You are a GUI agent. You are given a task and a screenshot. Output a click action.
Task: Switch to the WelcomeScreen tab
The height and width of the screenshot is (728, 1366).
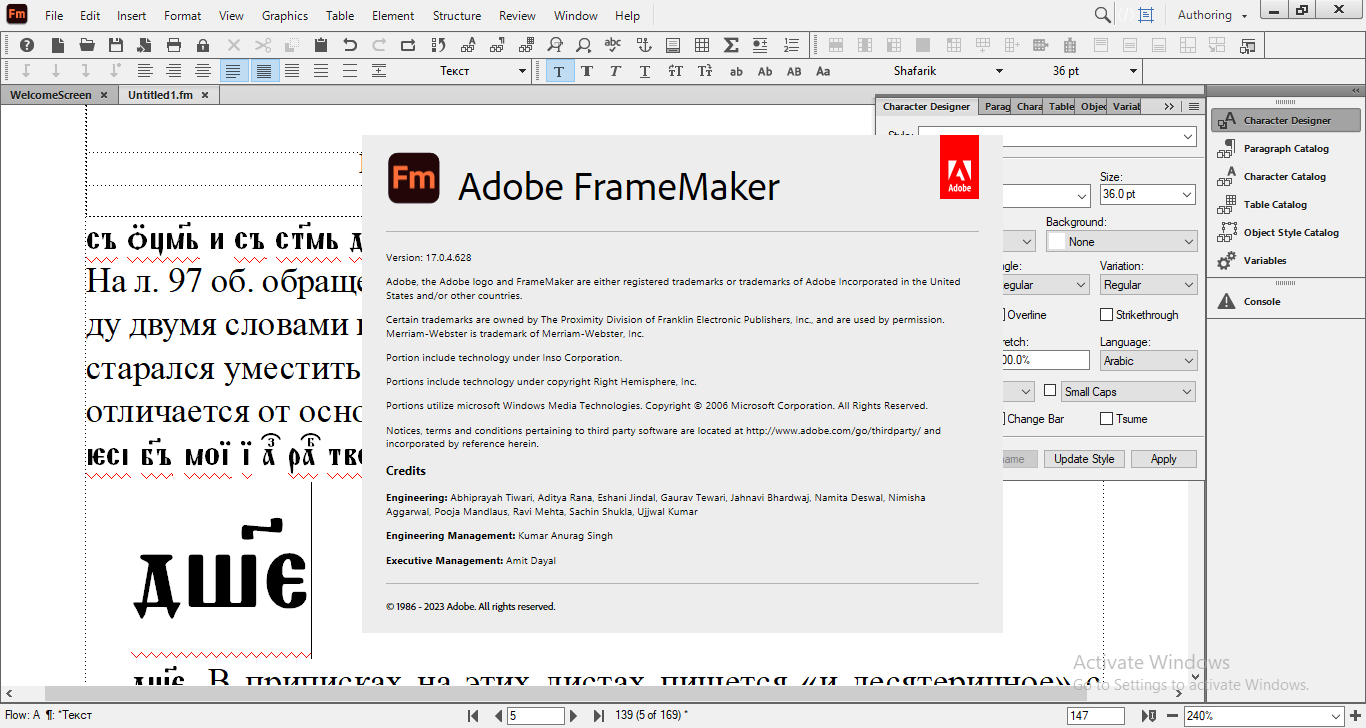coord(52,94)
